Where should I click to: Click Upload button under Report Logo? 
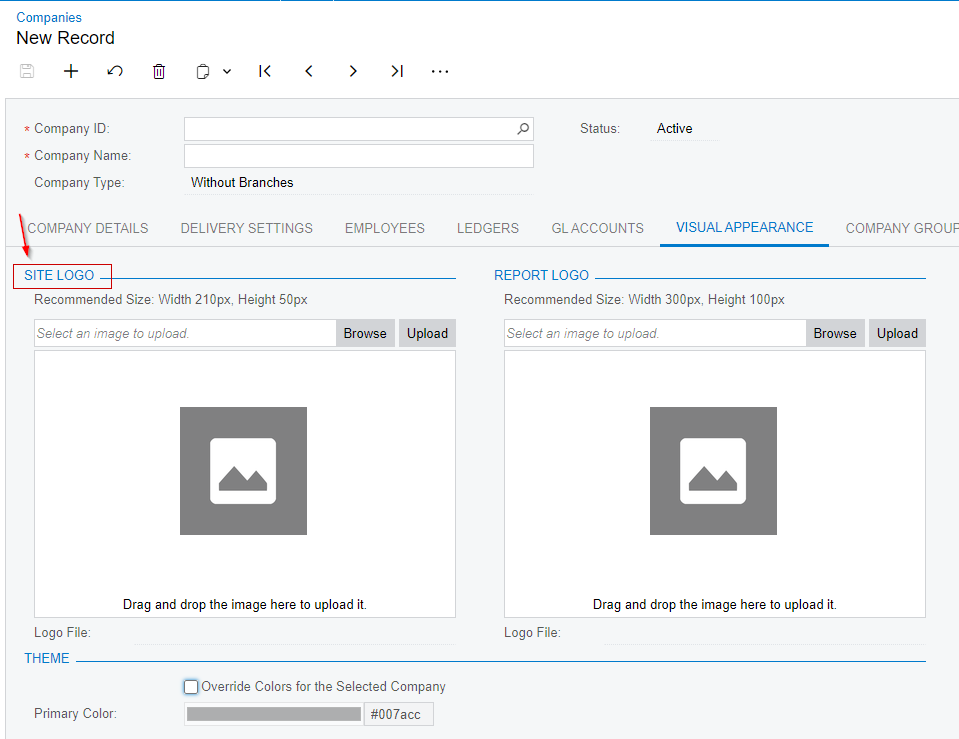click(897, 333)
